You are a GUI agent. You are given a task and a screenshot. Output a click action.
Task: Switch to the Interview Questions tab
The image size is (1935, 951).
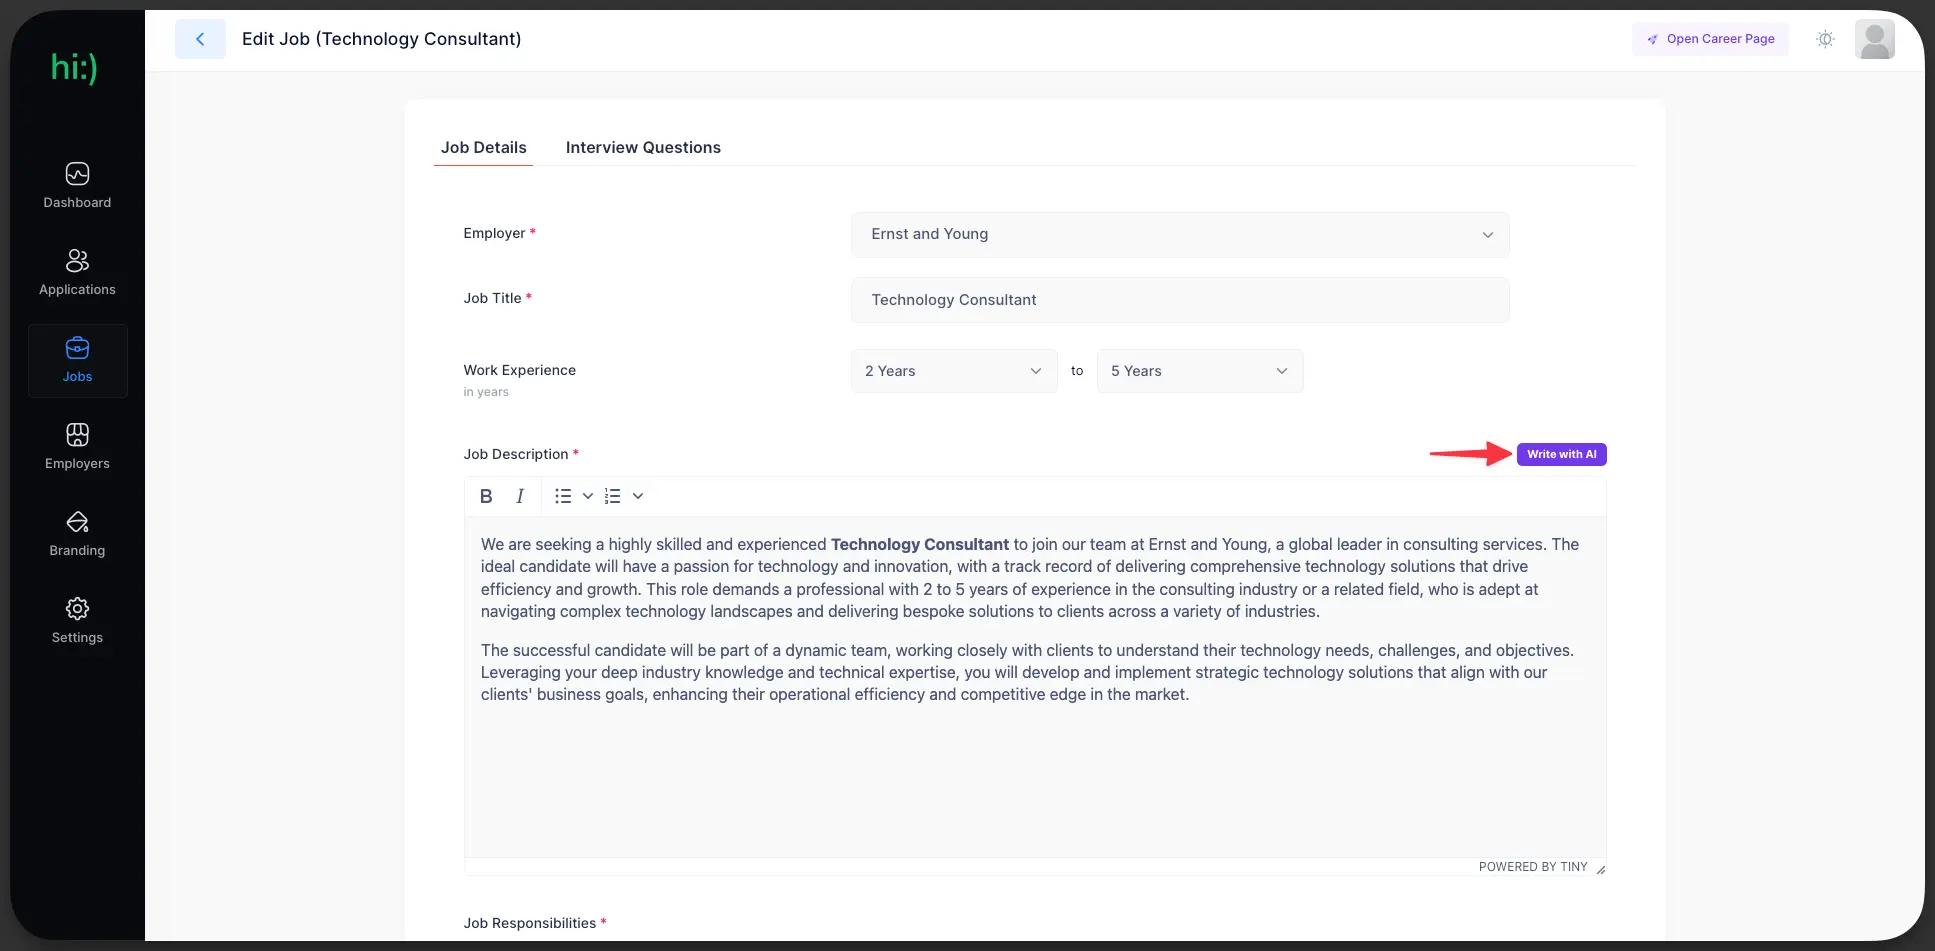pos(643,147)
